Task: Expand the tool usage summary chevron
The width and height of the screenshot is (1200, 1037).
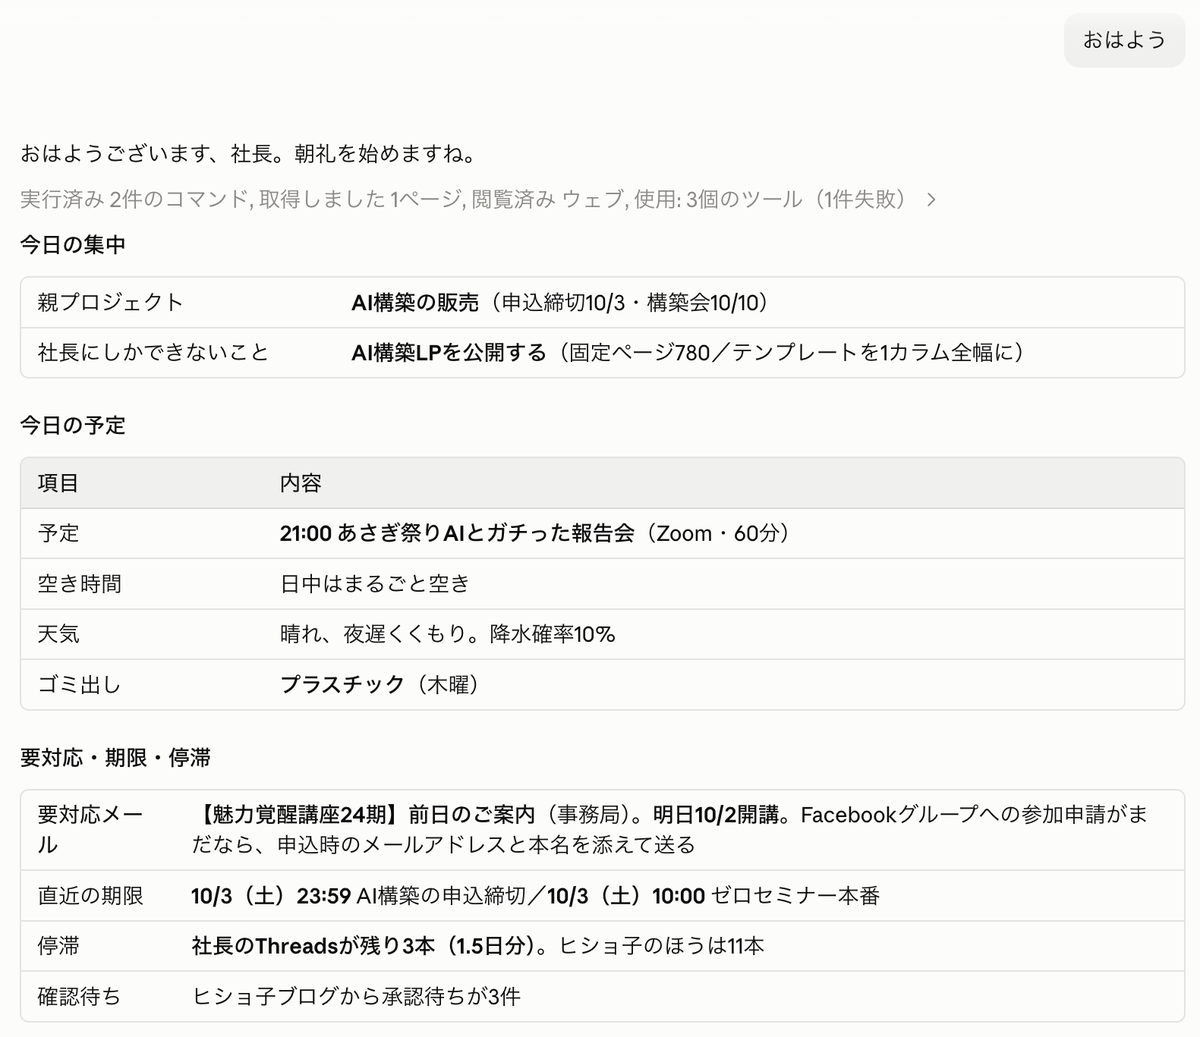Action: pyautogui.click(x=931, y=200)
